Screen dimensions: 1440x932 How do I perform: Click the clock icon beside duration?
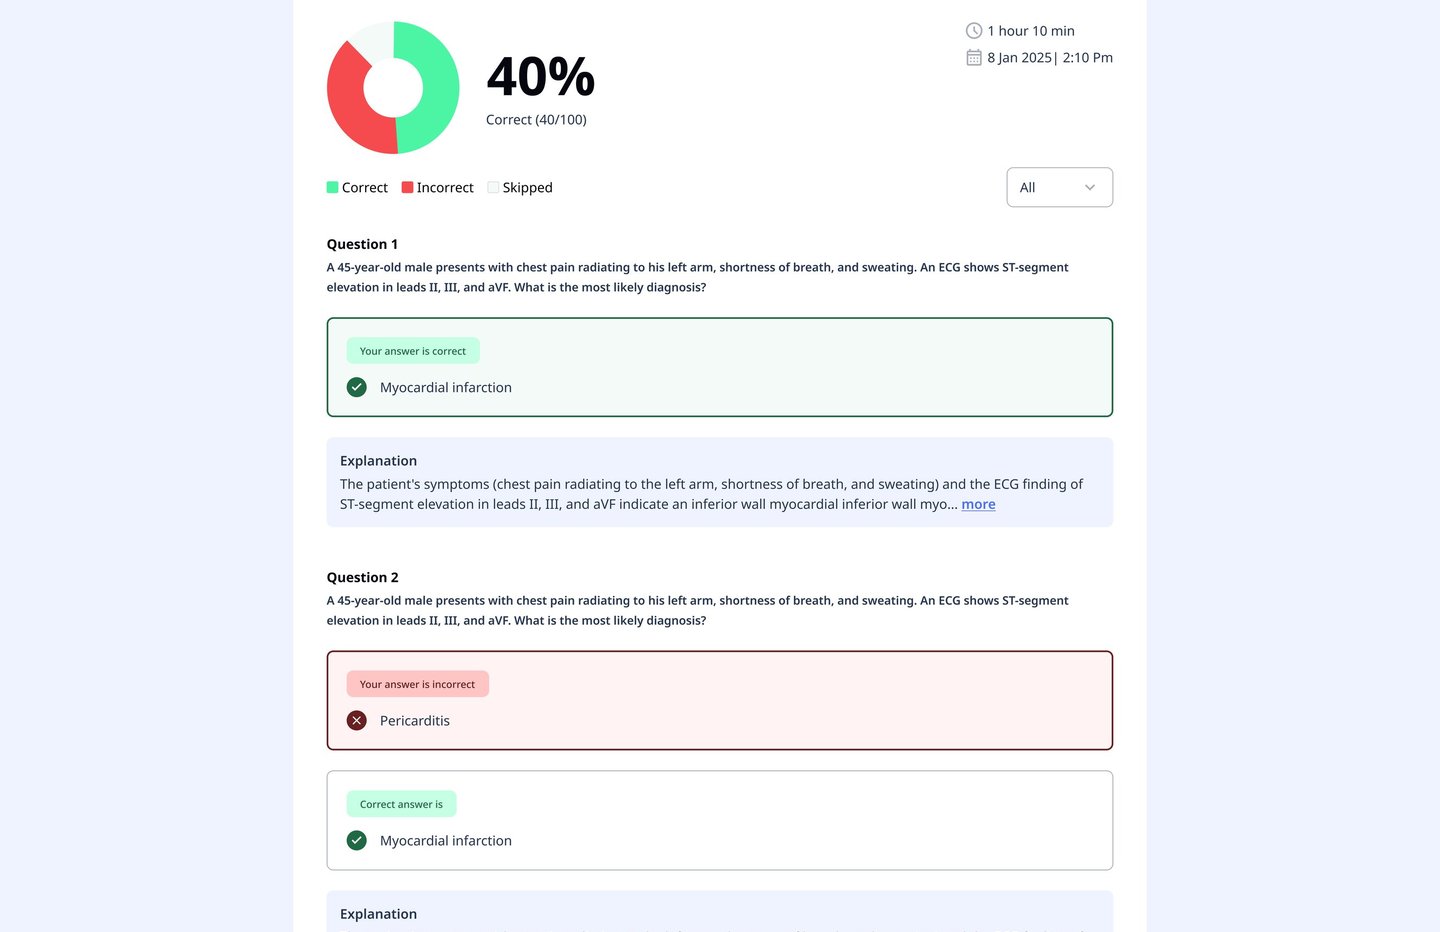(x=973, y=31)
